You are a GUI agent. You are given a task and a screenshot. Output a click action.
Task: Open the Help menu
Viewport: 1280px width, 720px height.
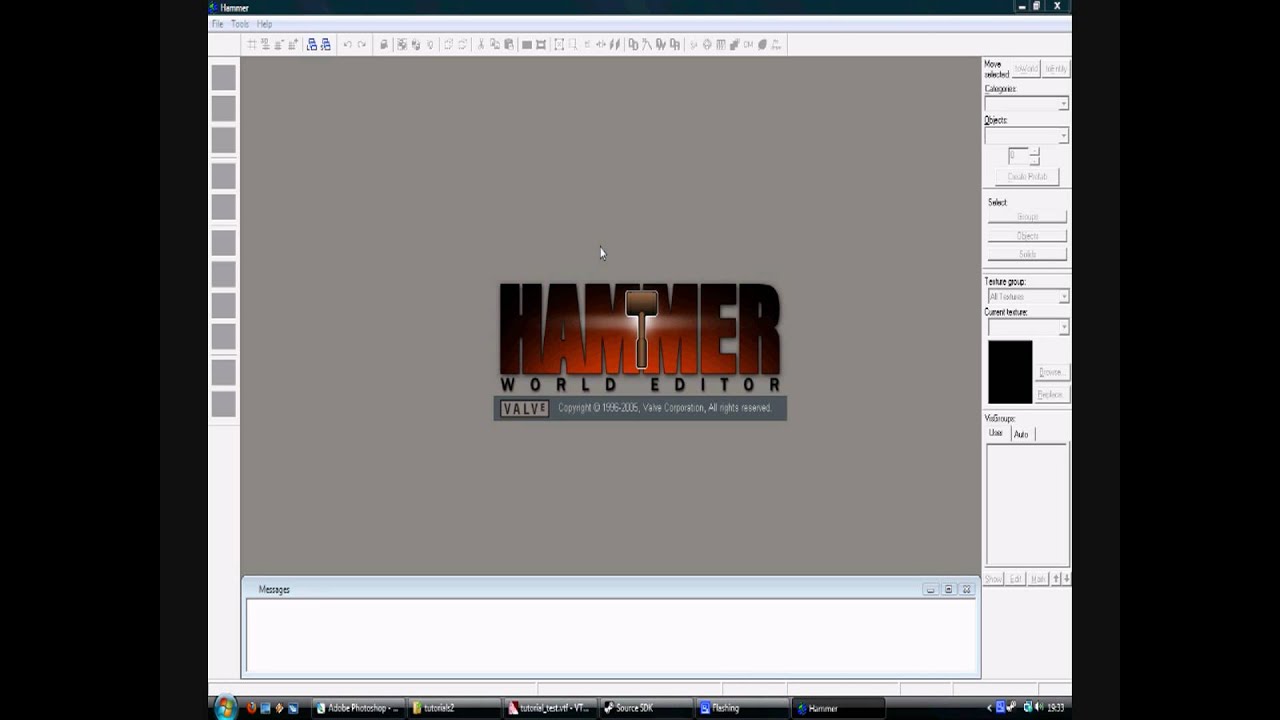tap(264, 24)
